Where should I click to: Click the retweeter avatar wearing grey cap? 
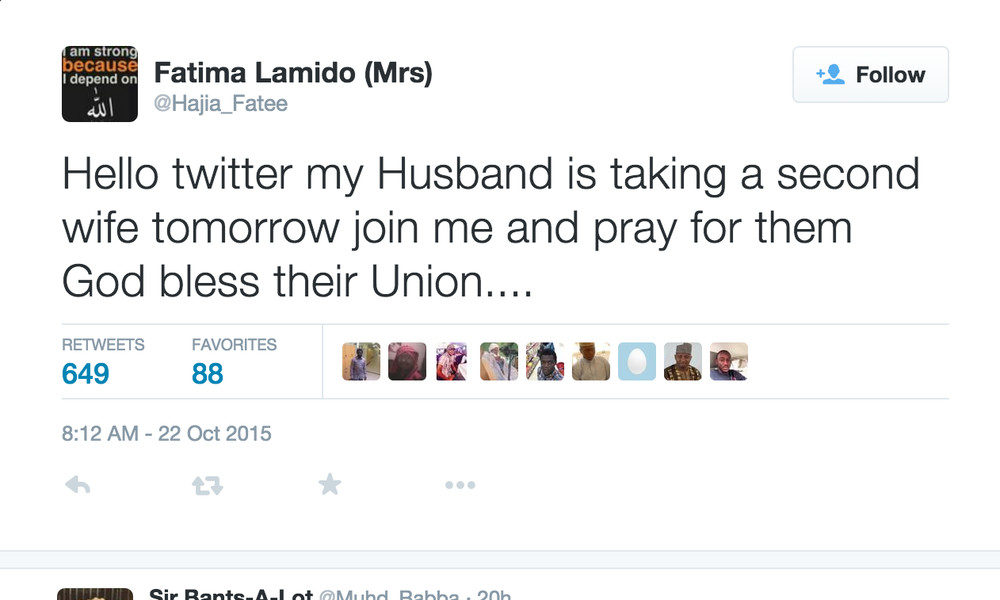point(683,362)
